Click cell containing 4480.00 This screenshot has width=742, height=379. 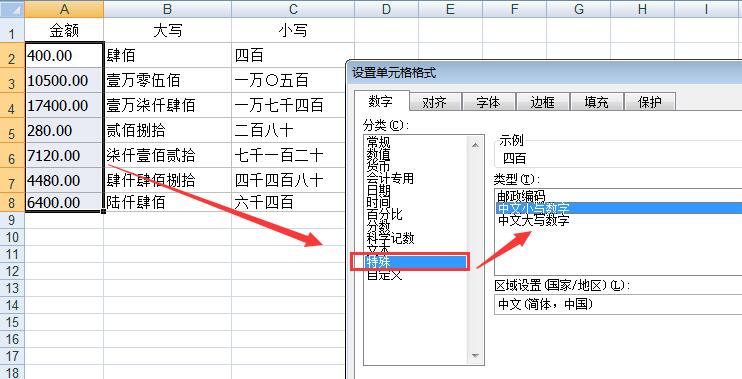(64, 180)
